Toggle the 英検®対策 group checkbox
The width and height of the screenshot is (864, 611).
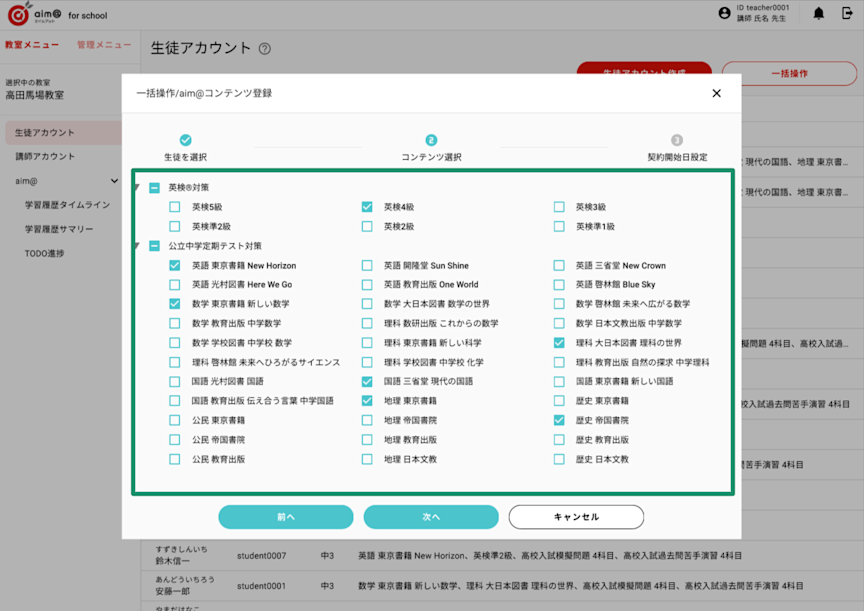154,188
